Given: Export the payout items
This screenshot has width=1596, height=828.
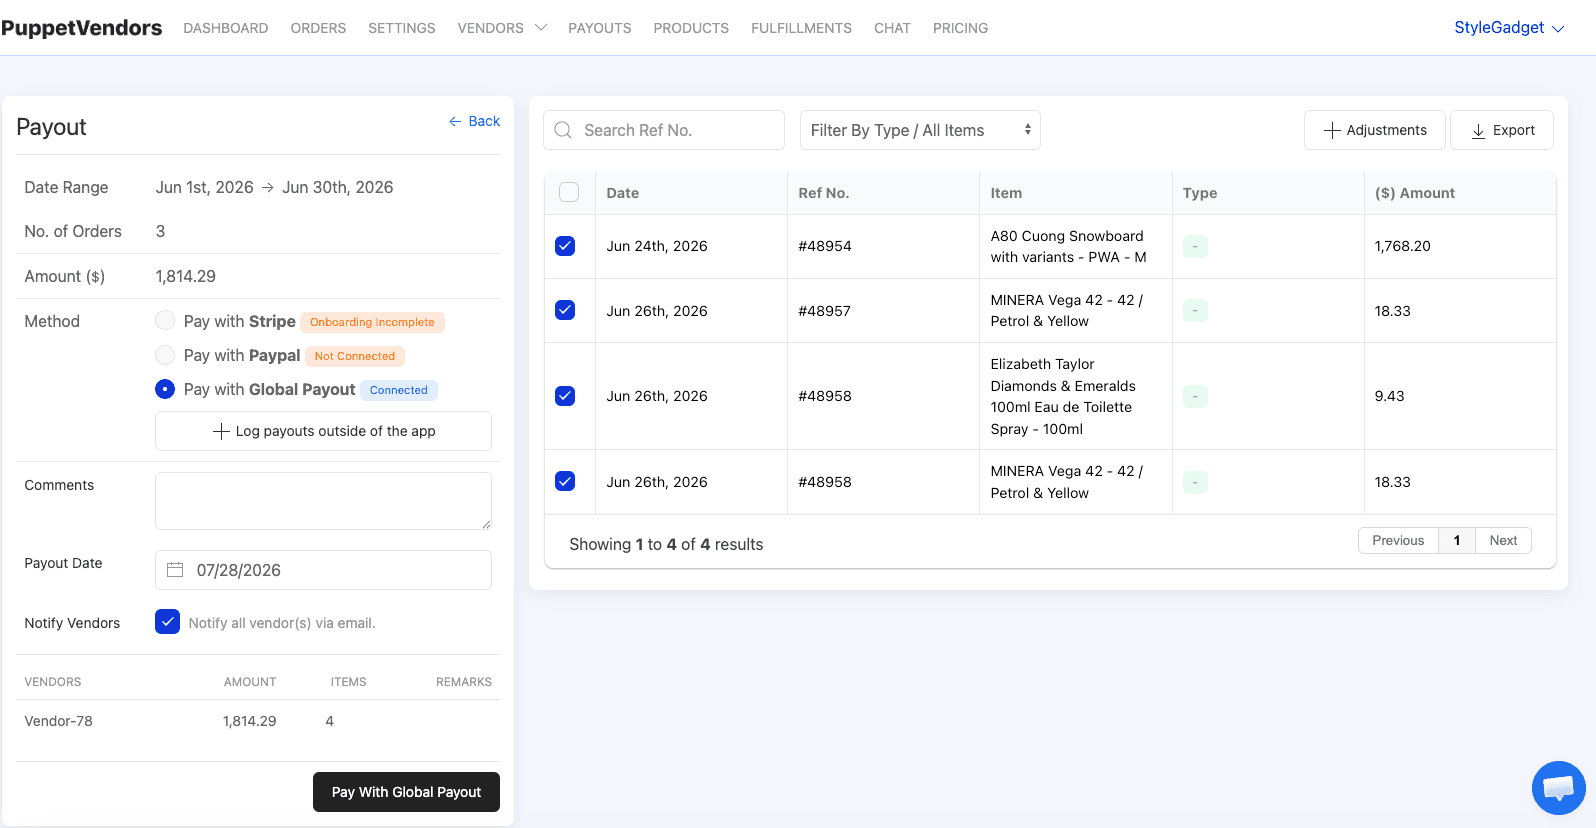Looking at the screenshot, I should [x=1502, y=130].
